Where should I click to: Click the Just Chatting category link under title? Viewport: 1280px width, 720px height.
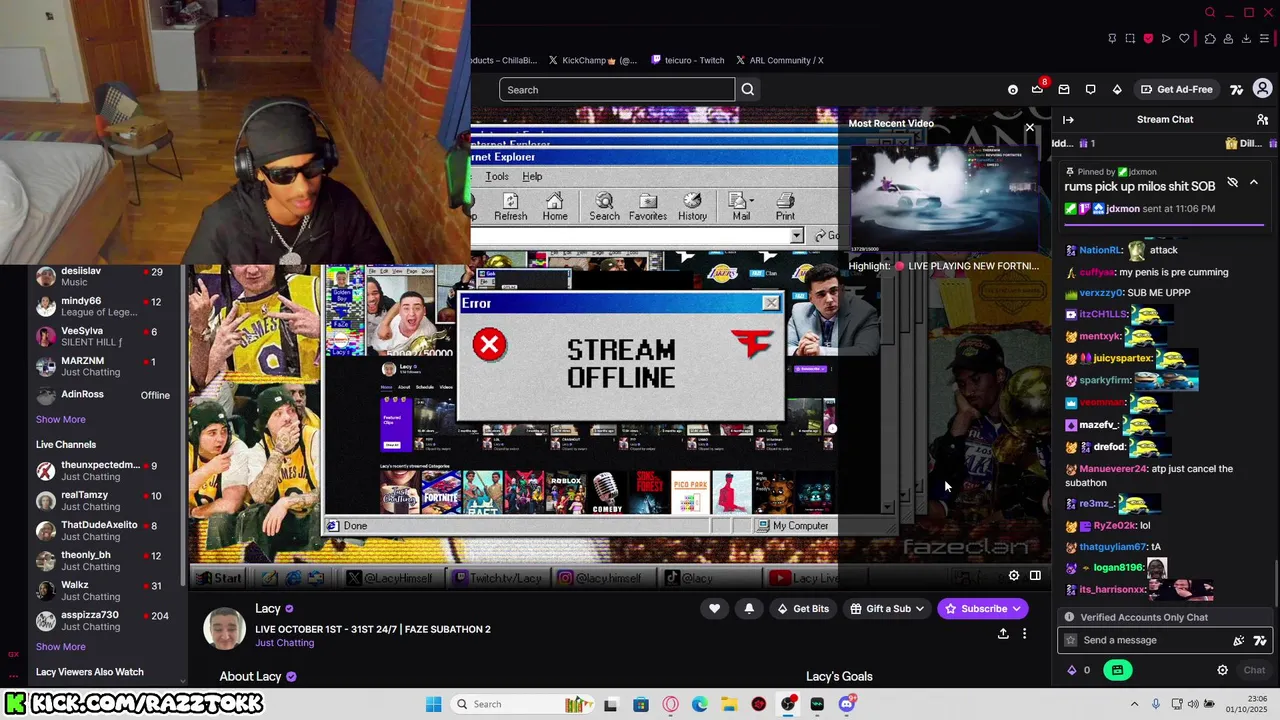pyautogui.click(x=284, y=643)
